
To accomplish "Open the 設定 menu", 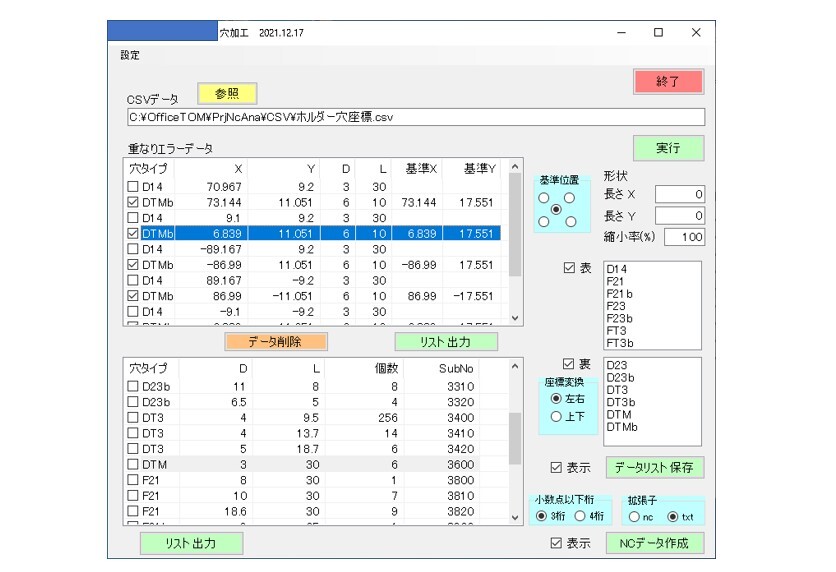I will click(x=130, y=55).
